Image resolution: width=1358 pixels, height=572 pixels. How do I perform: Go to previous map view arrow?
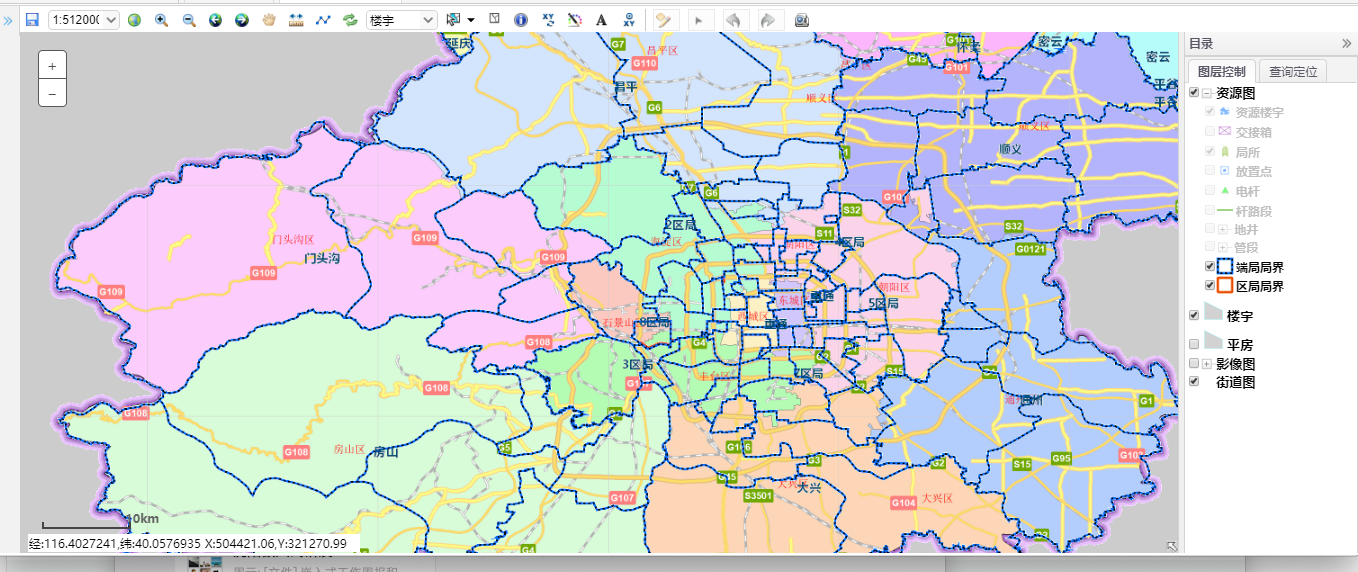pos(215,20)
